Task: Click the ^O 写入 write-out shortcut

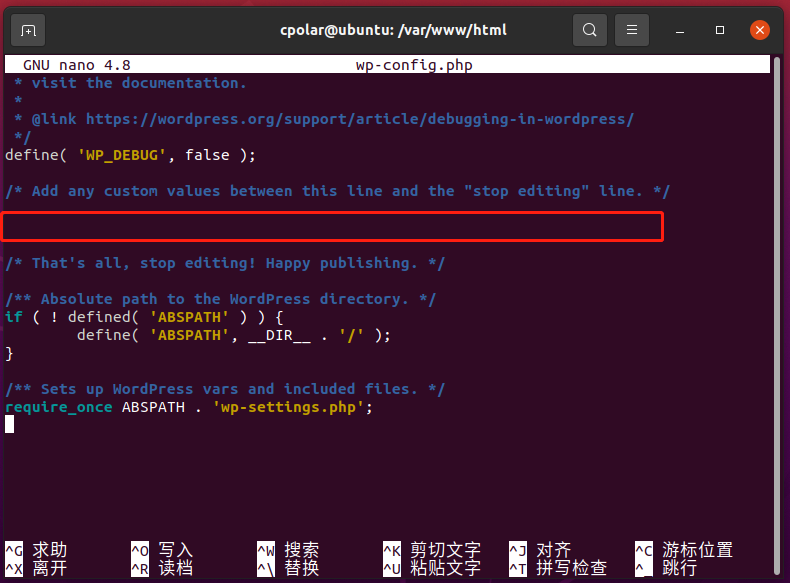Action: click(162, 550)
